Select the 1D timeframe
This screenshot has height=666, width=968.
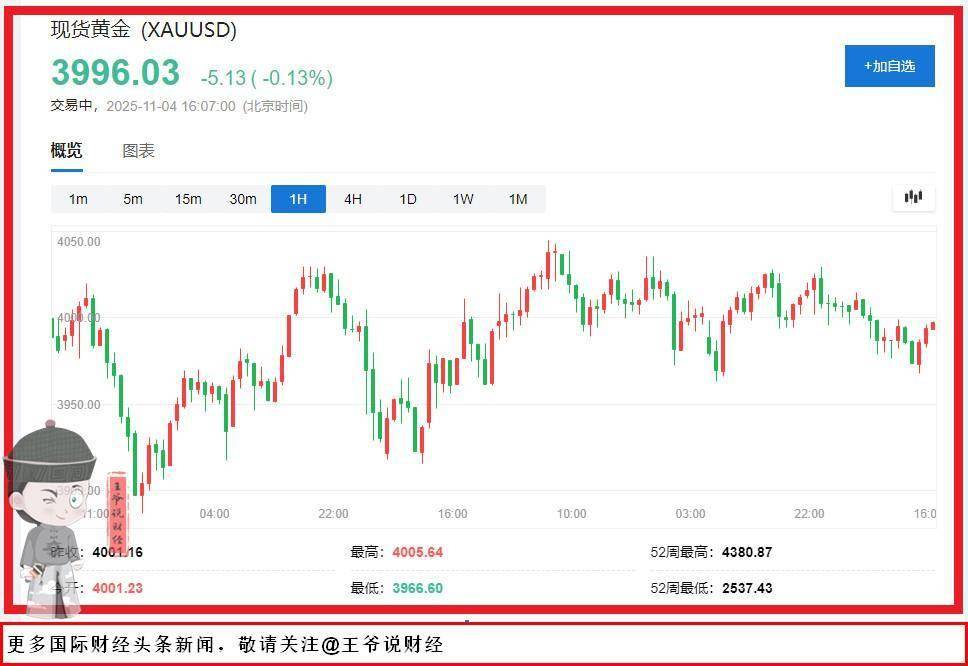(x=408, y=199)
